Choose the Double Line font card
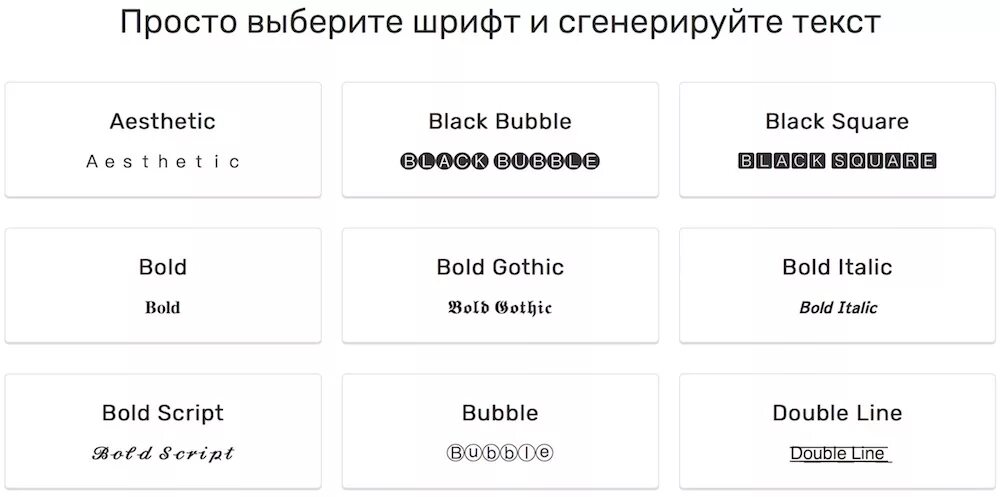 (837, 431)
